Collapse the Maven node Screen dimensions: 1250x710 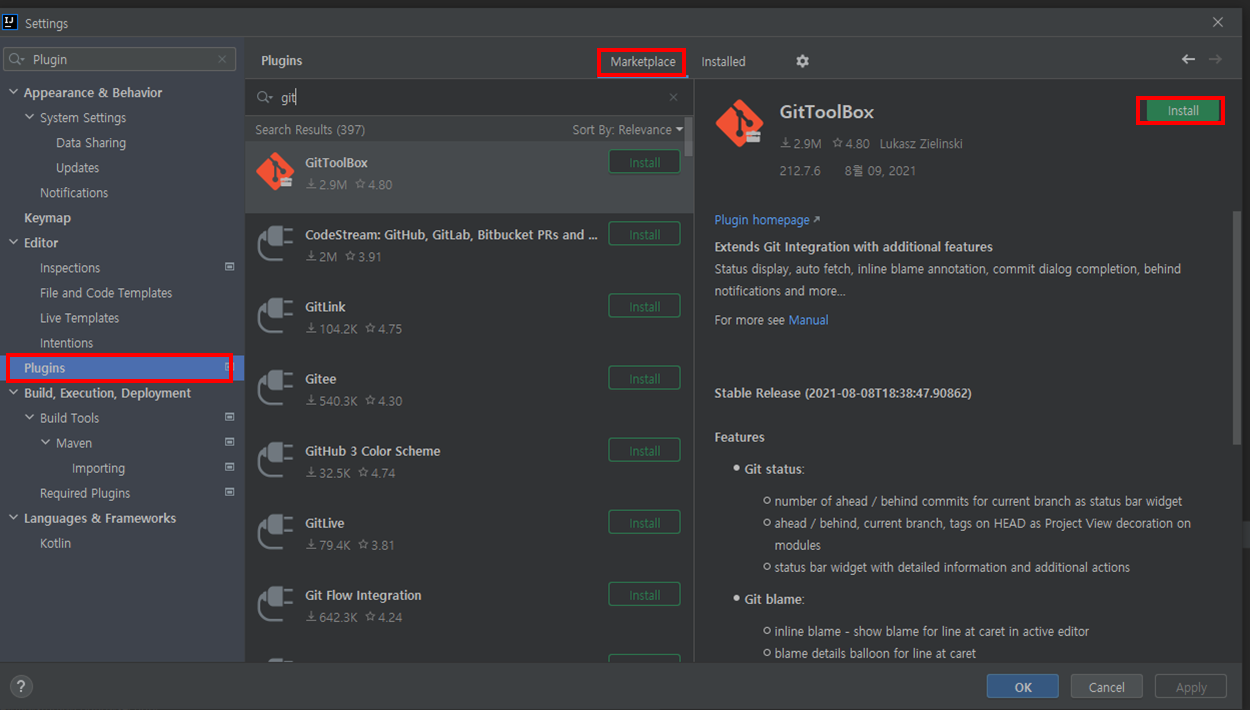point(45,443)
